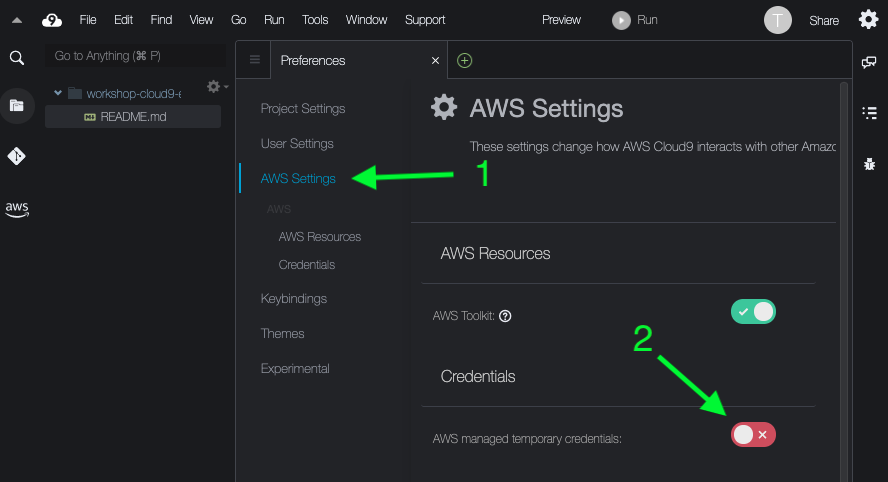
Task: Jump to Credentials subsection in sidebar
Action: pos(307,265)
